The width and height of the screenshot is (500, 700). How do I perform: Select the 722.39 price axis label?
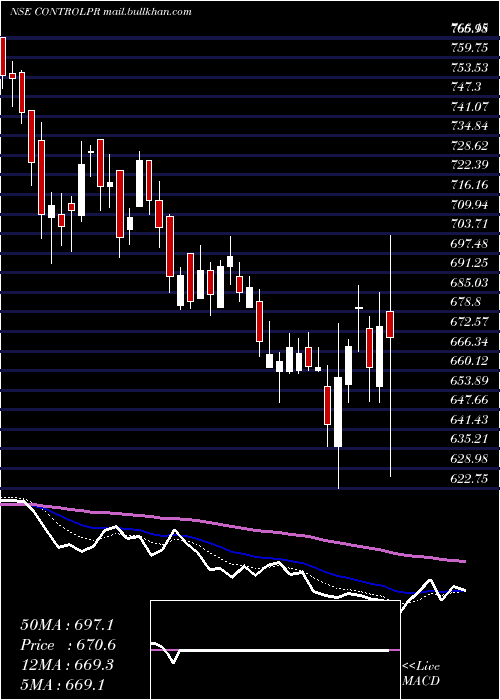tap(469, 165)
